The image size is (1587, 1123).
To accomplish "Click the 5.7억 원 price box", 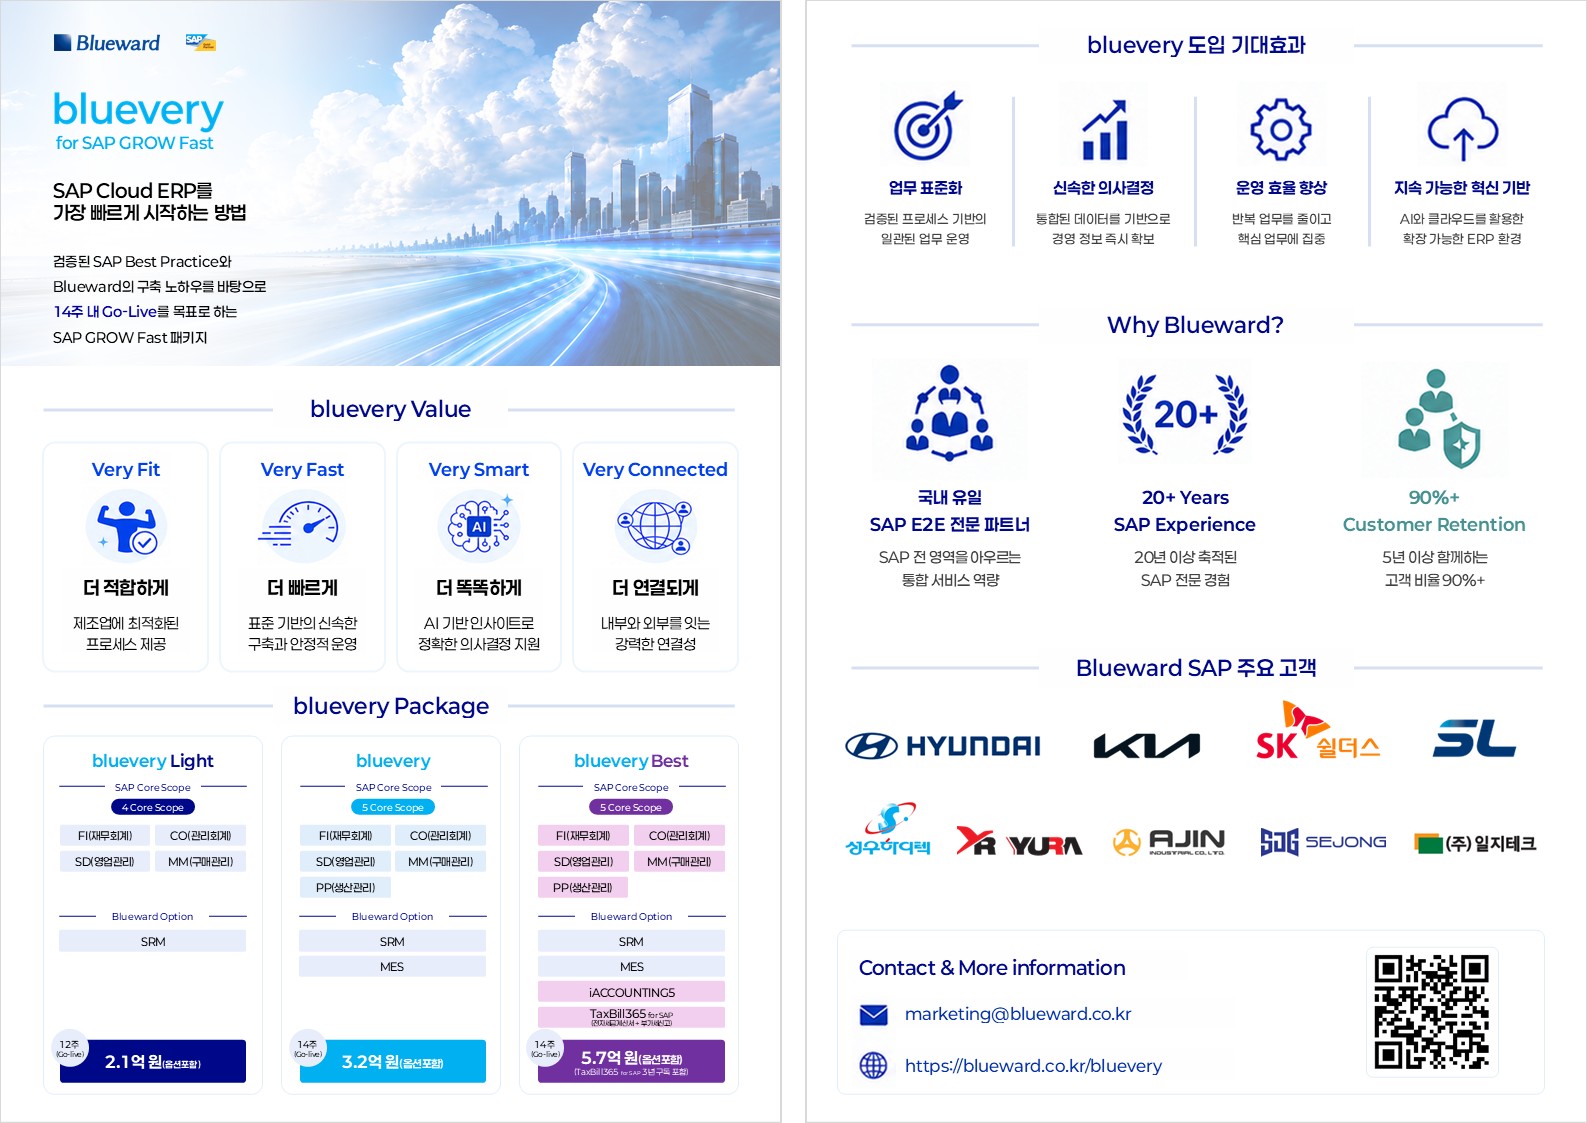I will pos(631,1061).
